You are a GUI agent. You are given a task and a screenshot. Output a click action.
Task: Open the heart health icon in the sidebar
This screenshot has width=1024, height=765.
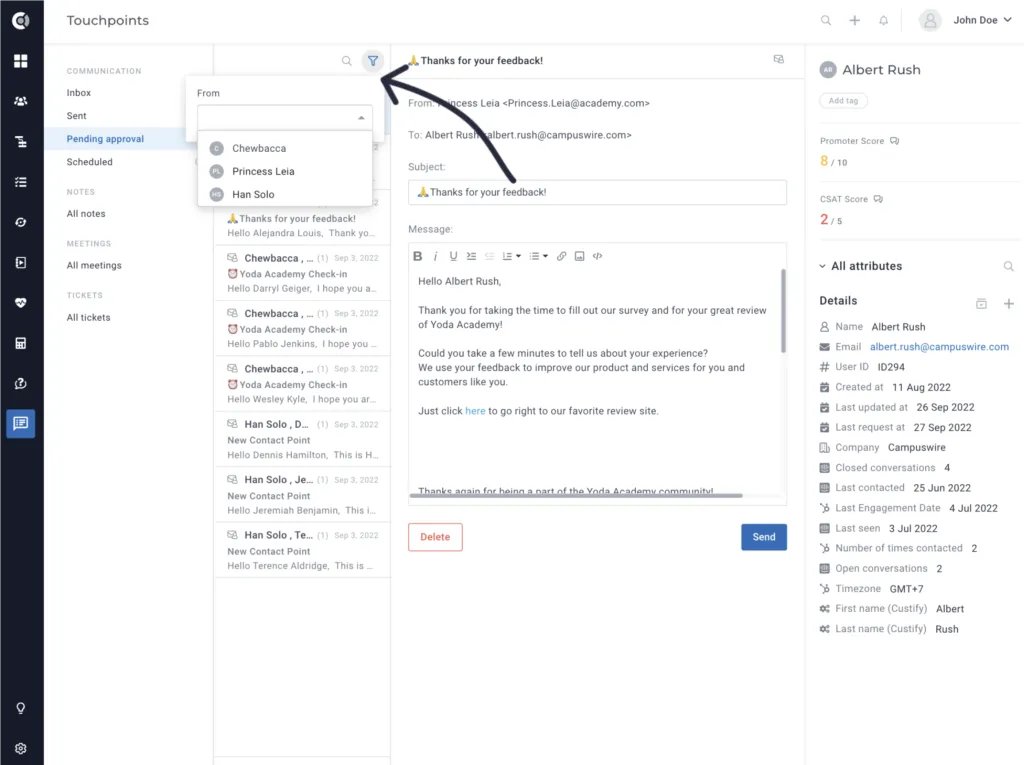point(21,302)
